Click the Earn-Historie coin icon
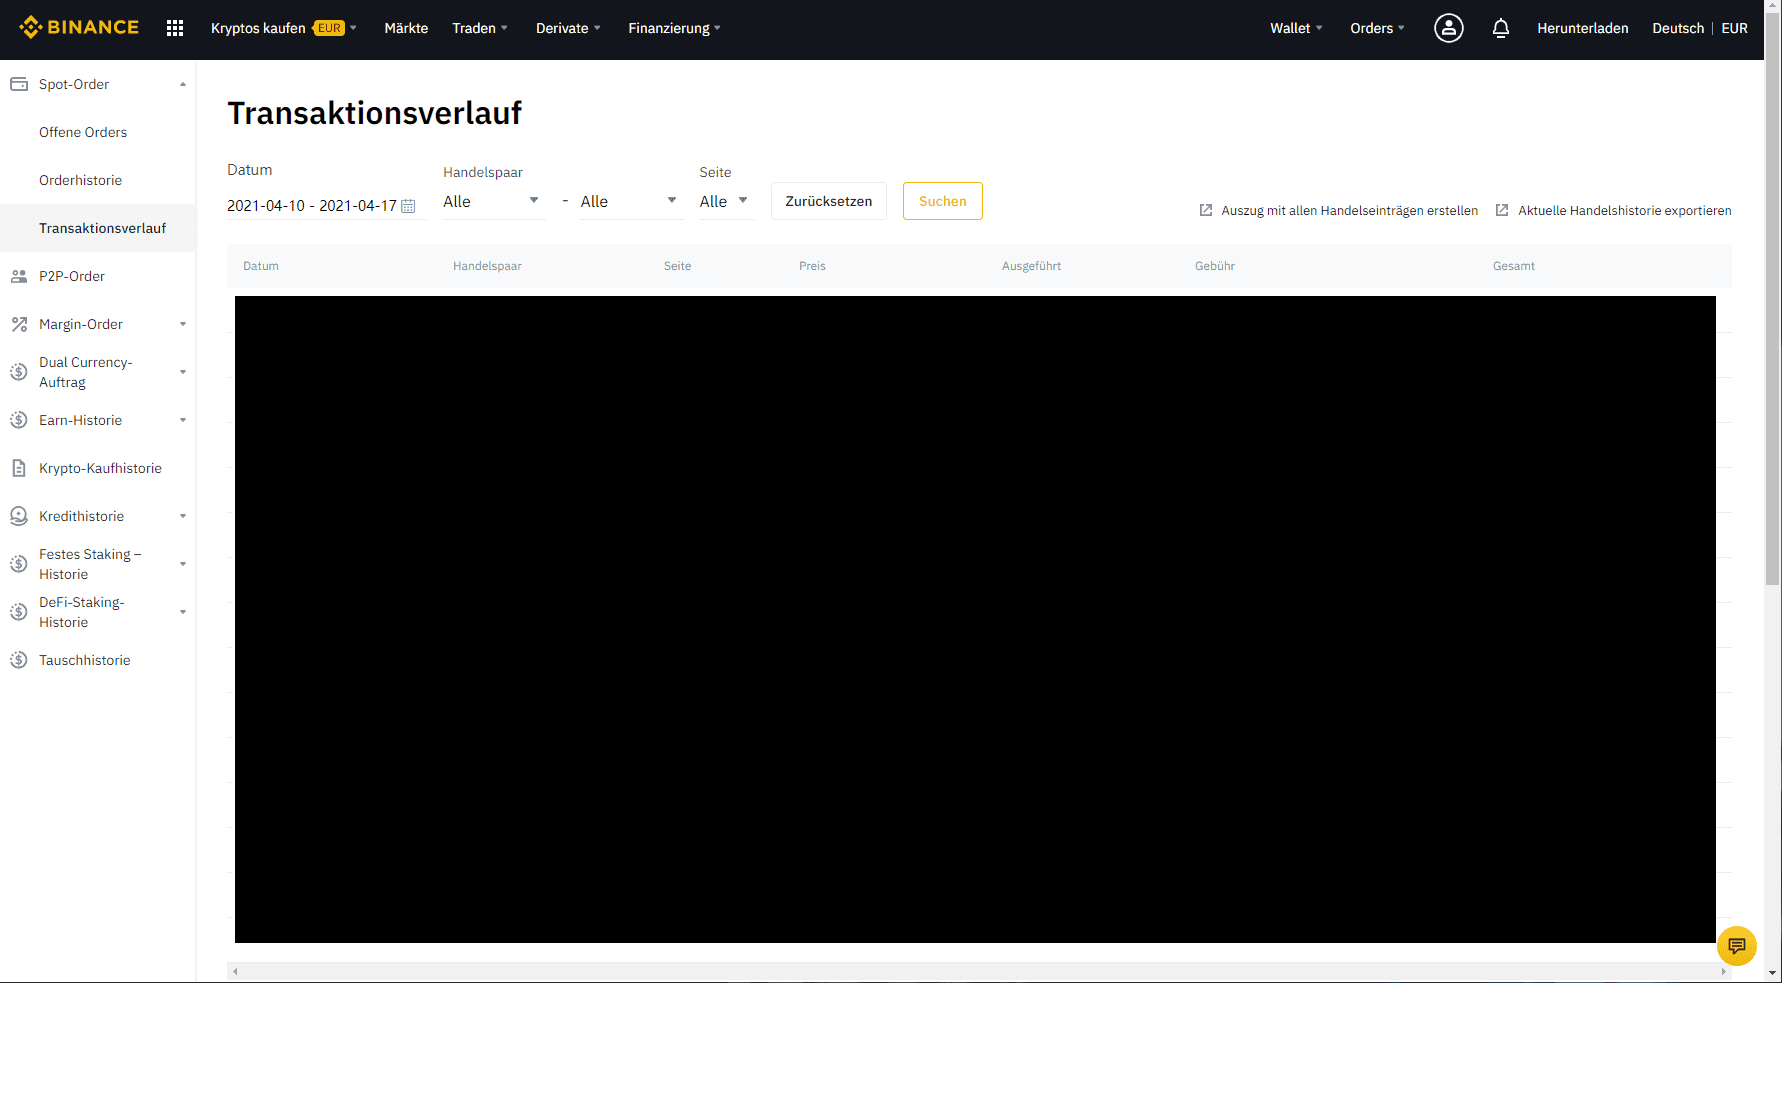1788x1095 pixels. pyautogui.click(x=19, y=420)
